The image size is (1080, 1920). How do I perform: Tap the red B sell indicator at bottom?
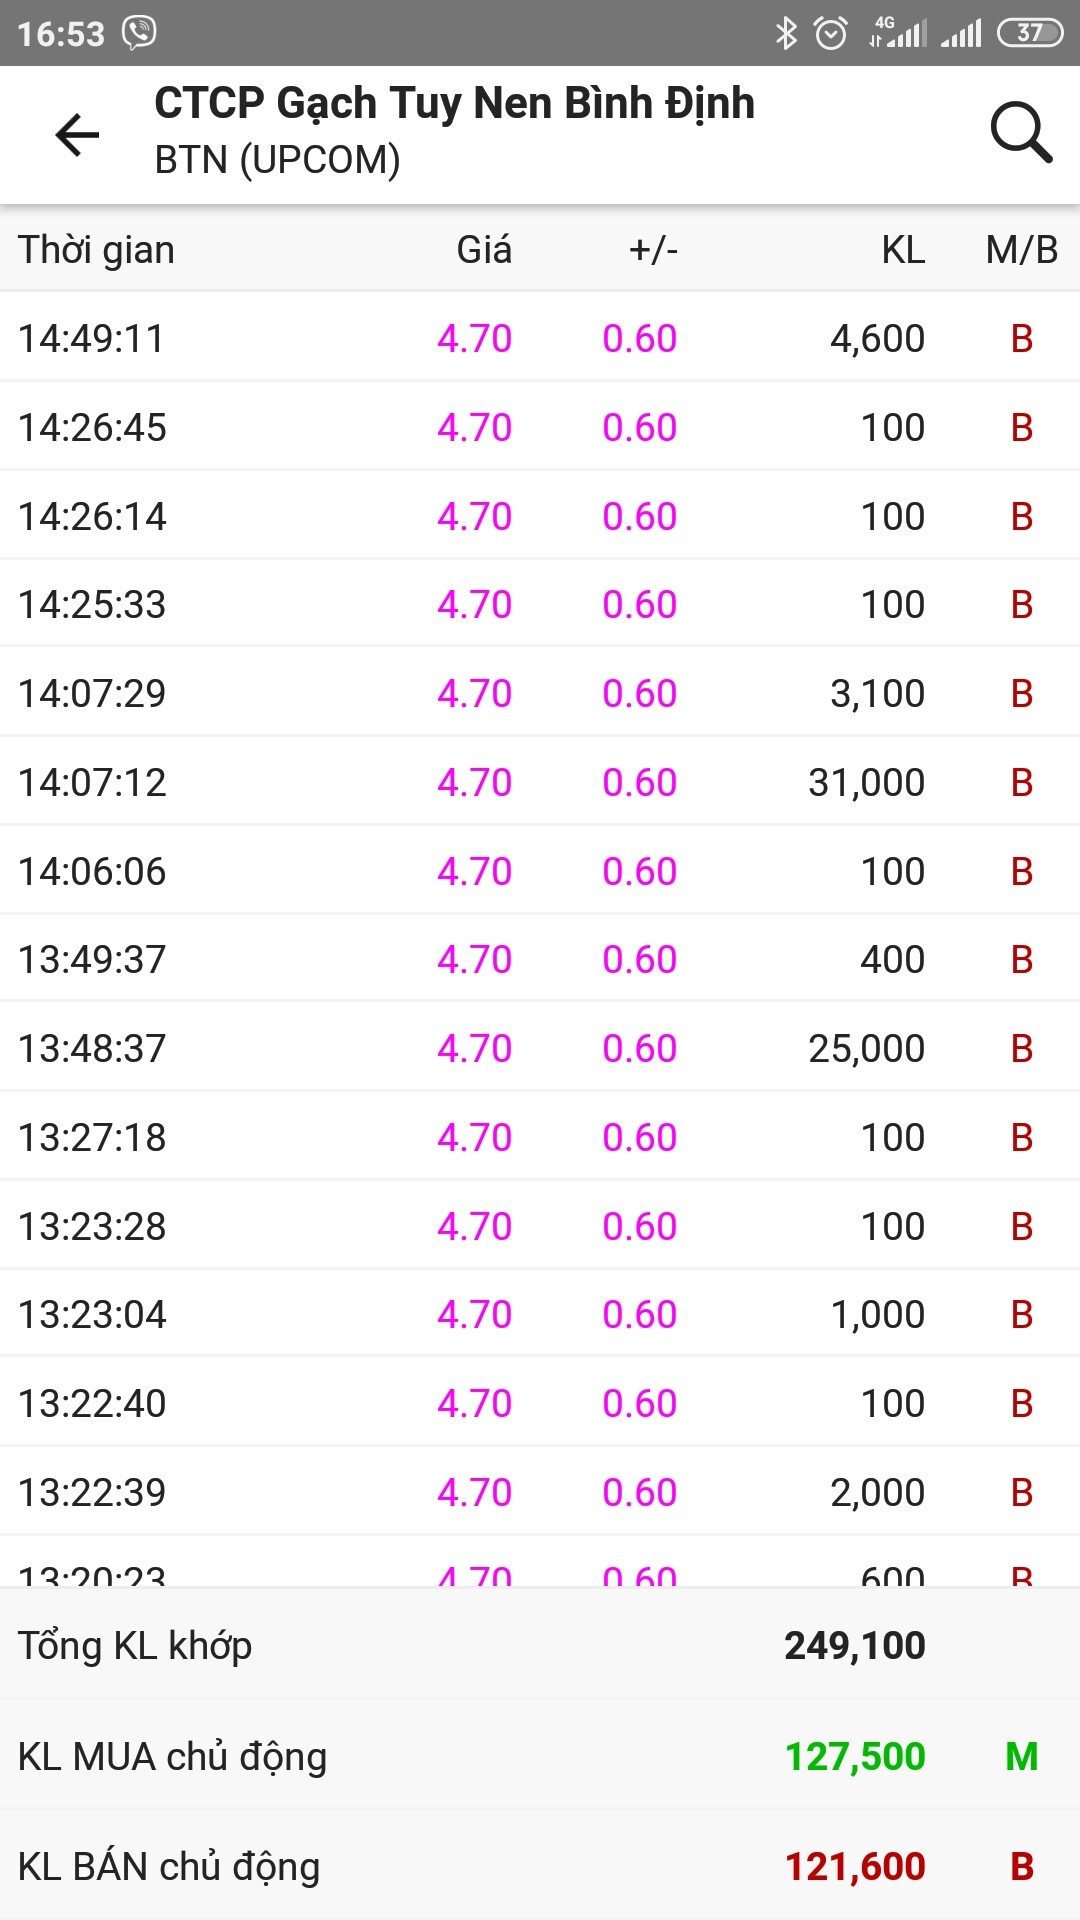point(1021,1866)
